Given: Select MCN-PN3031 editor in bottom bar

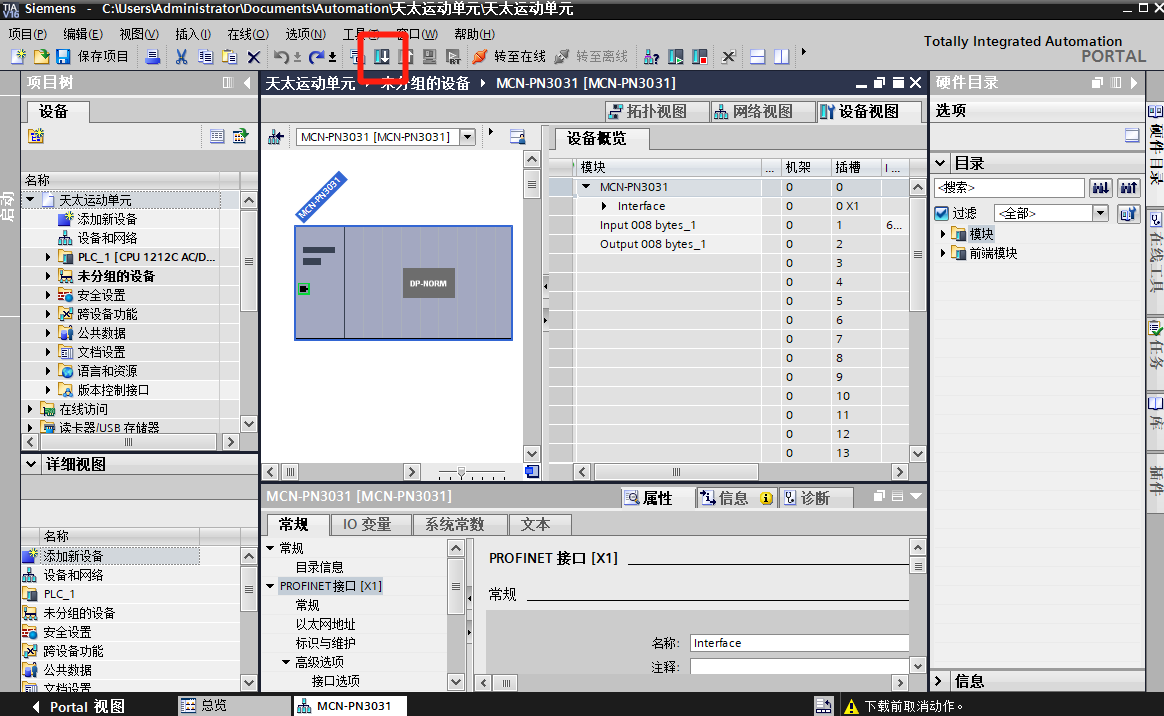Looking at the screenshot, I should 350,706.
